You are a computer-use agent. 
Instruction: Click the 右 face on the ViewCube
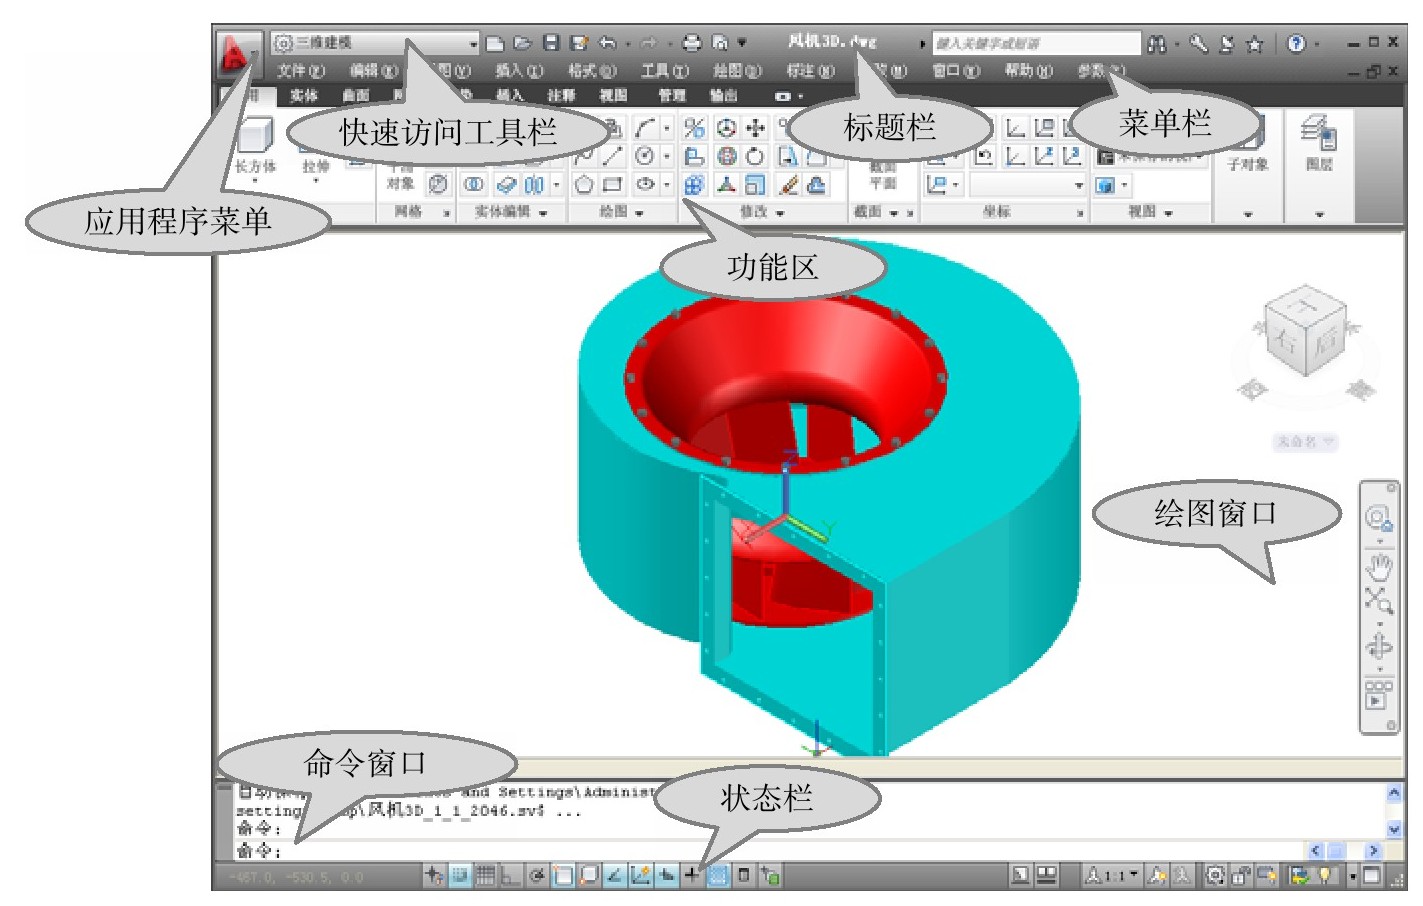1285,340
